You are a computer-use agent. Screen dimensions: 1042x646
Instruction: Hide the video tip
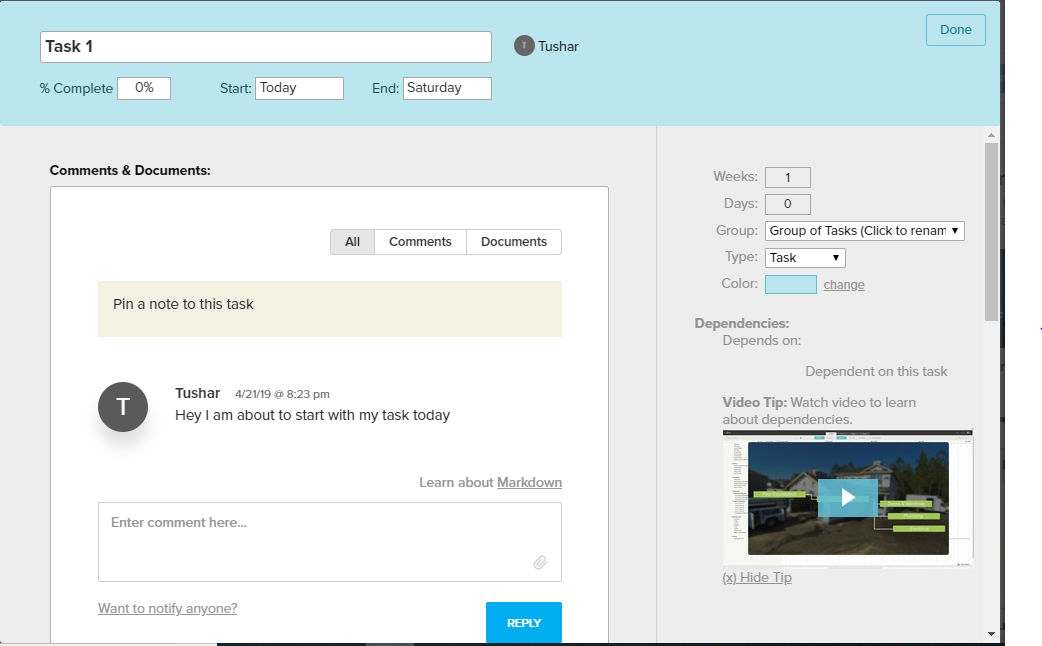757,577
